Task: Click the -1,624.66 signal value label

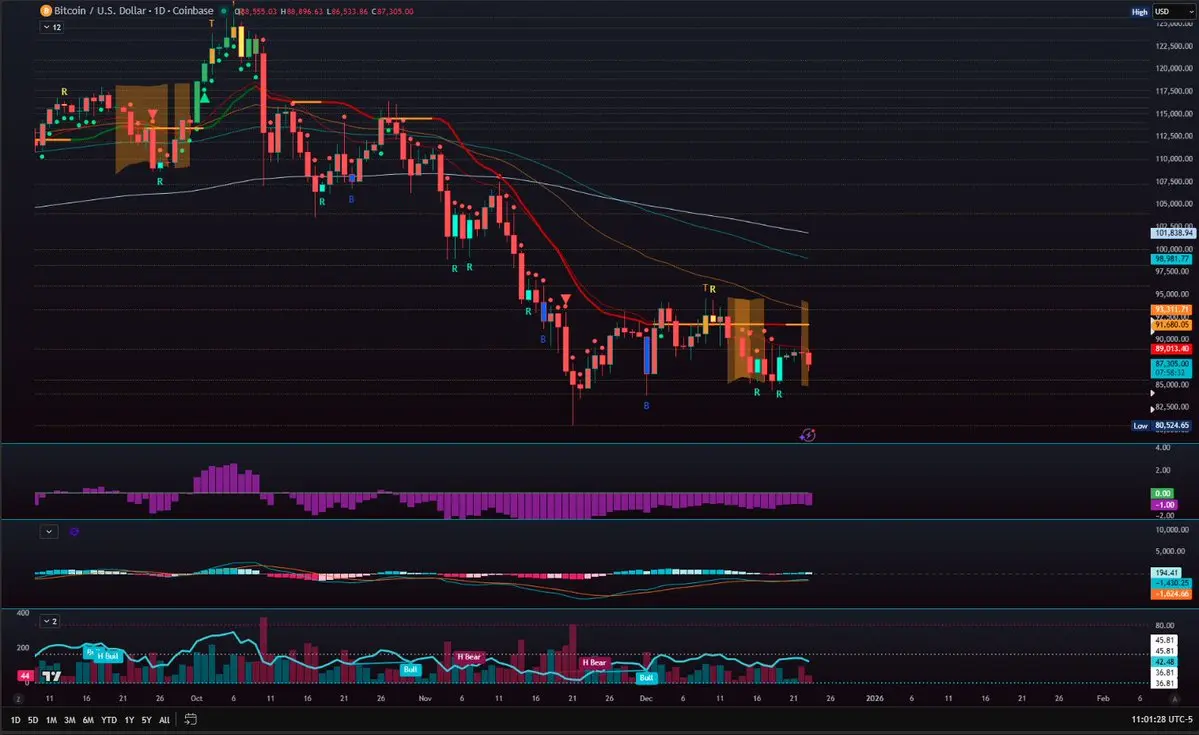Action: (x=1171, y=594)
